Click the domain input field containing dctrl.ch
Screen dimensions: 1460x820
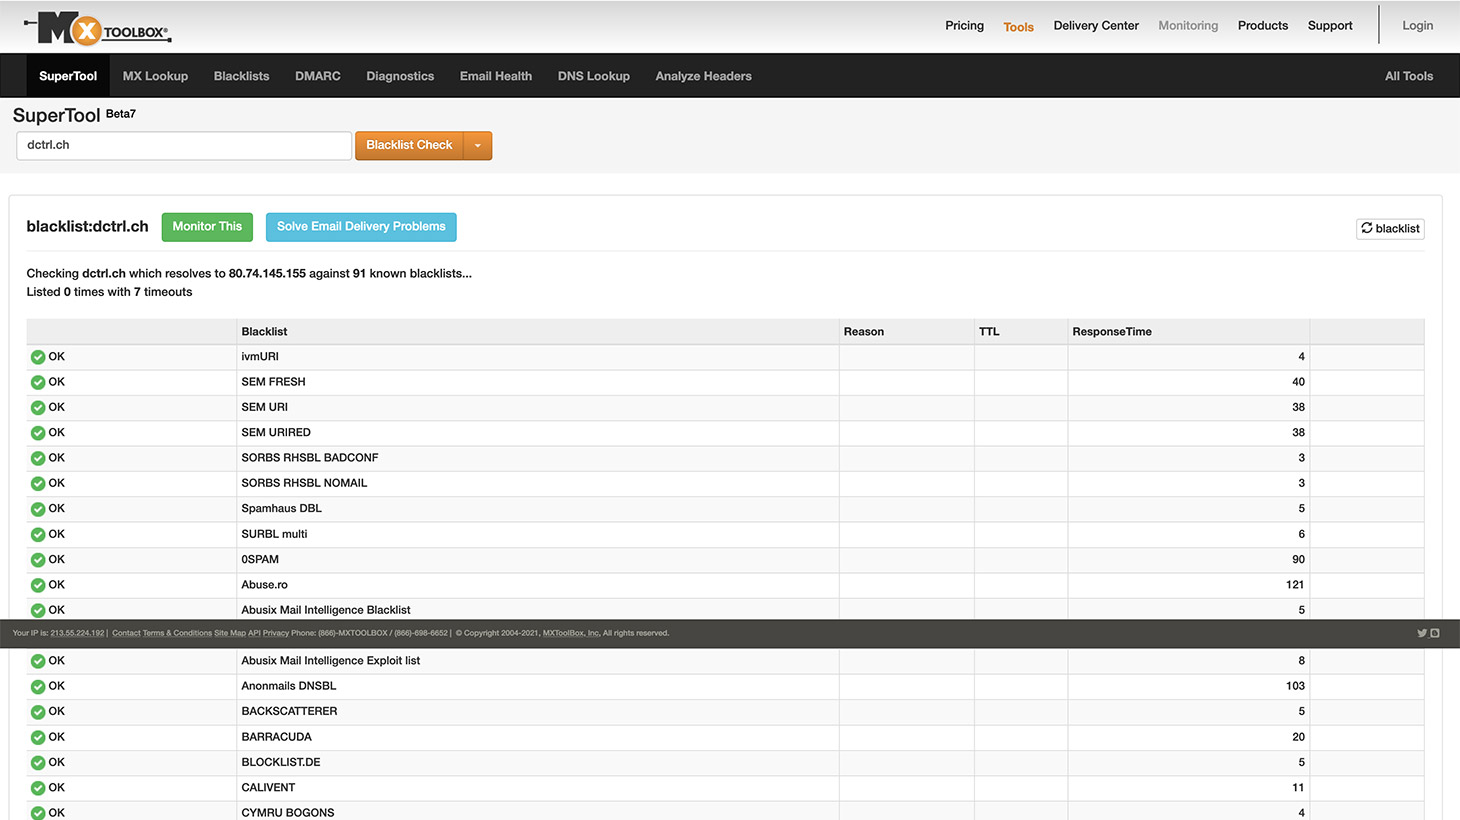(x=184, y=146)
